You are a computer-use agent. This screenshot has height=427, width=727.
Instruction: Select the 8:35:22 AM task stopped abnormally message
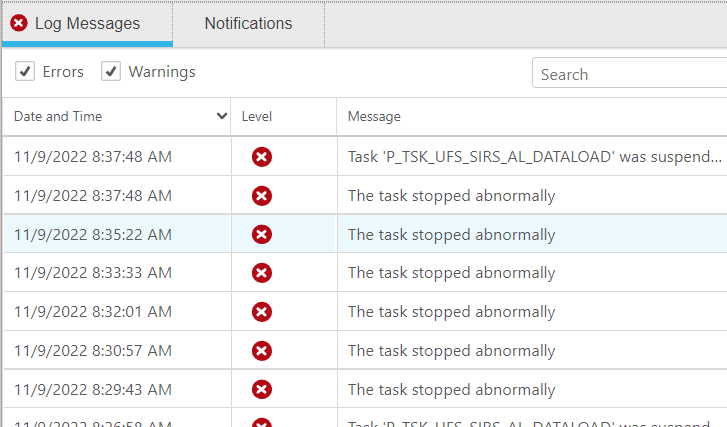(x=451, y=235)
